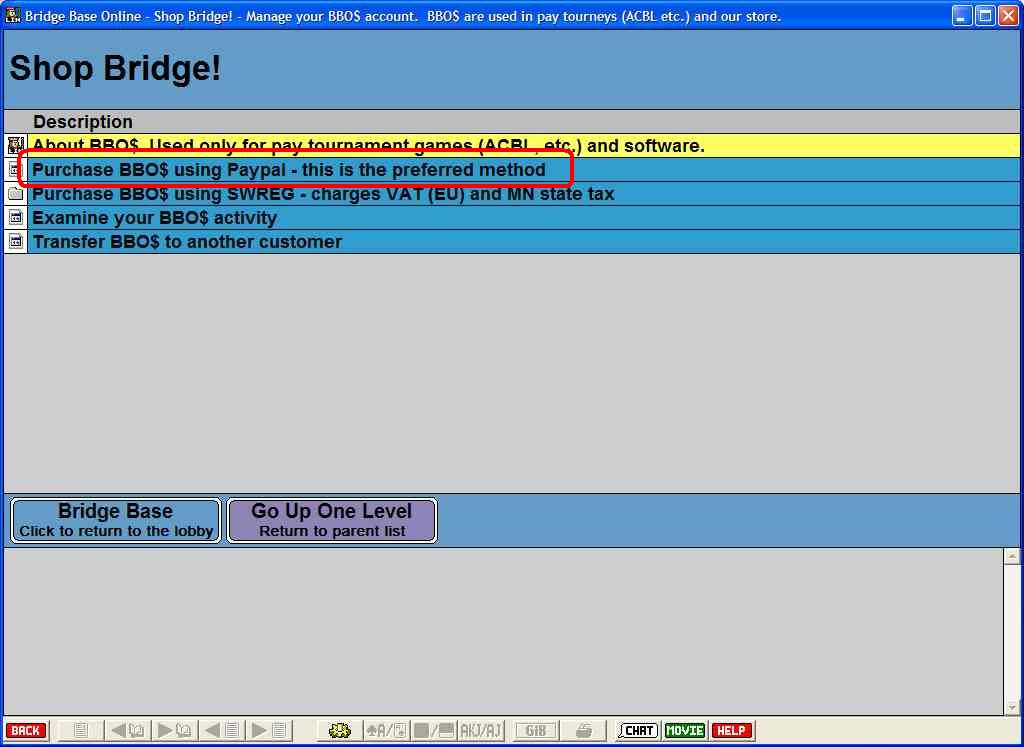This screenshot has height=747, width=1024.
Task: Return to lobby via Bridge Base button
Action: (x=116, y=520)
